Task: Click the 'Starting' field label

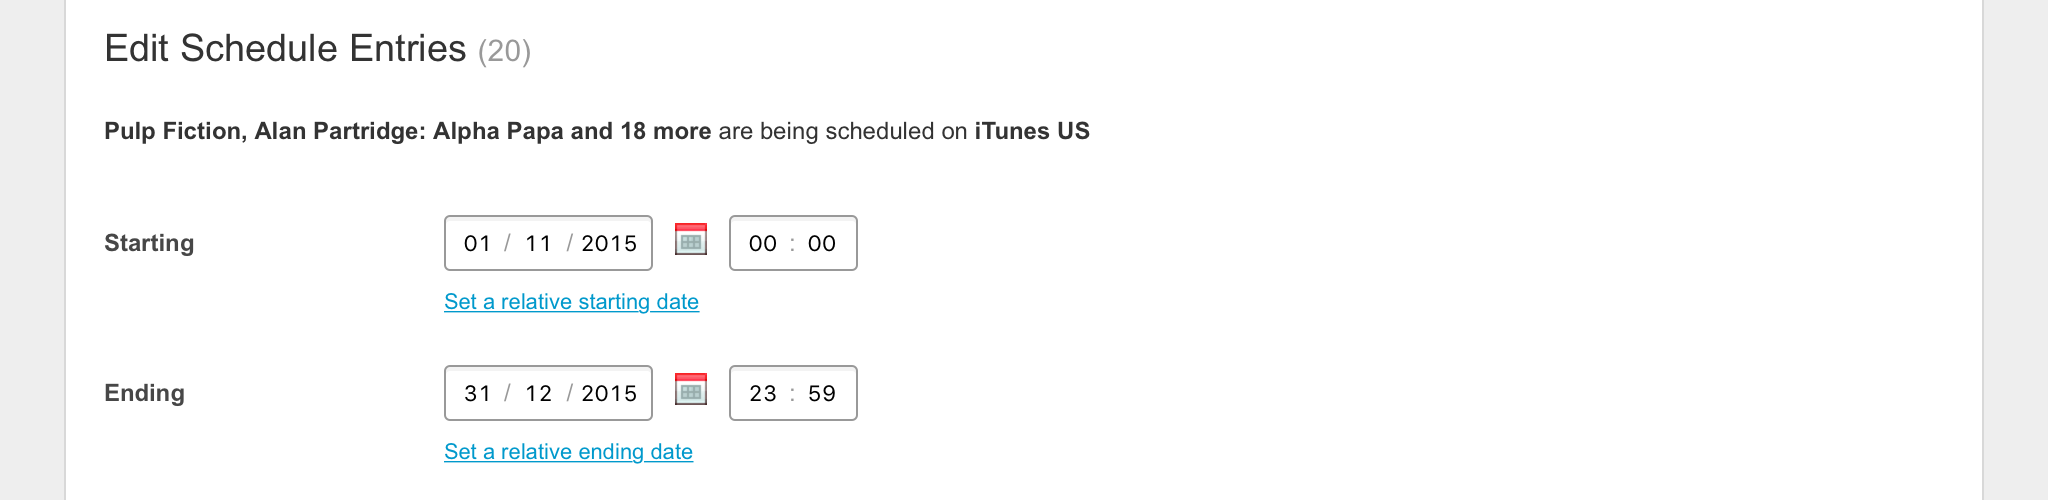Action: pyautogui.click(x=149, y=243)
